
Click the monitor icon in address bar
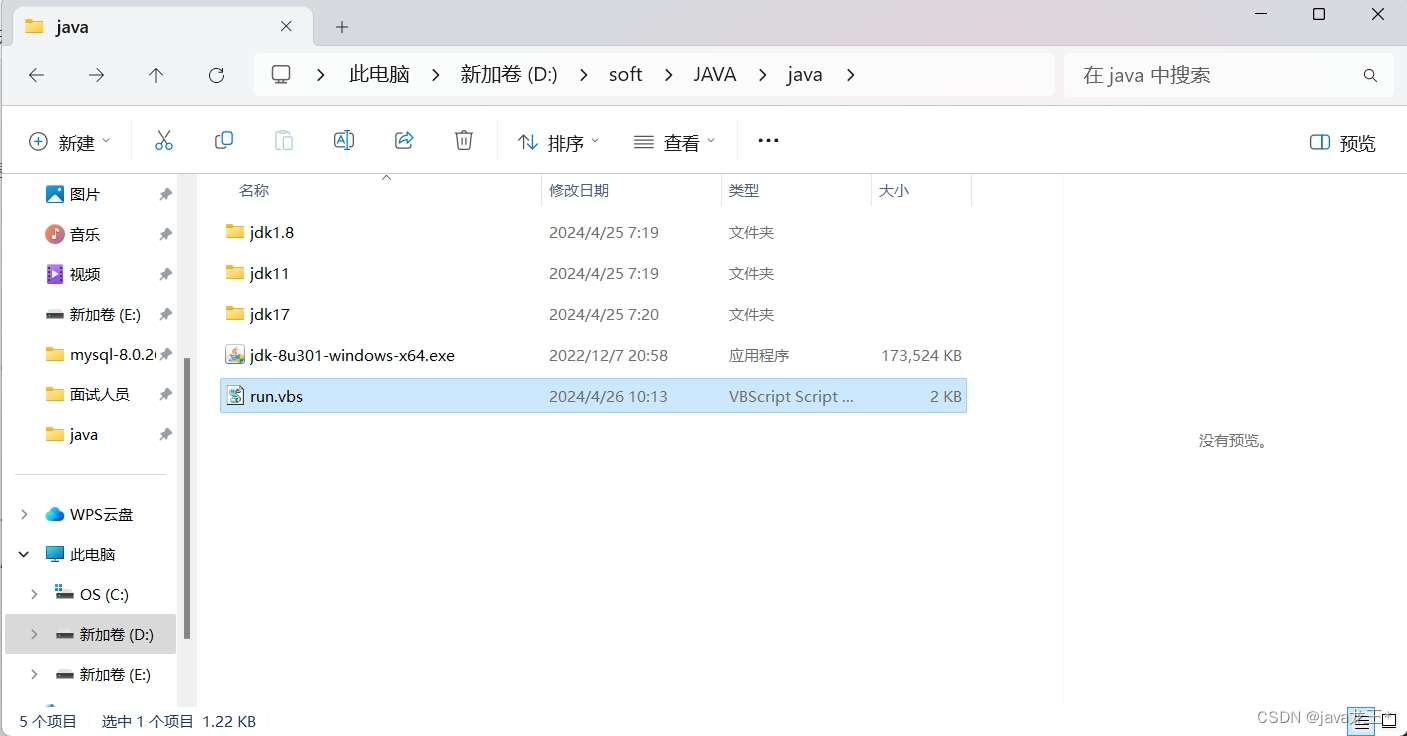281,75
